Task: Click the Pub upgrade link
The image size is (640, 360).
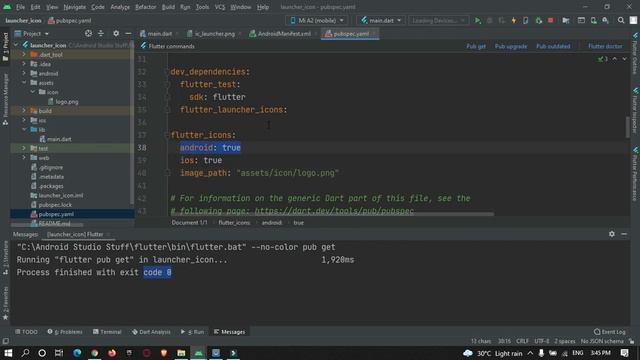Action: (x=511, y=46)
